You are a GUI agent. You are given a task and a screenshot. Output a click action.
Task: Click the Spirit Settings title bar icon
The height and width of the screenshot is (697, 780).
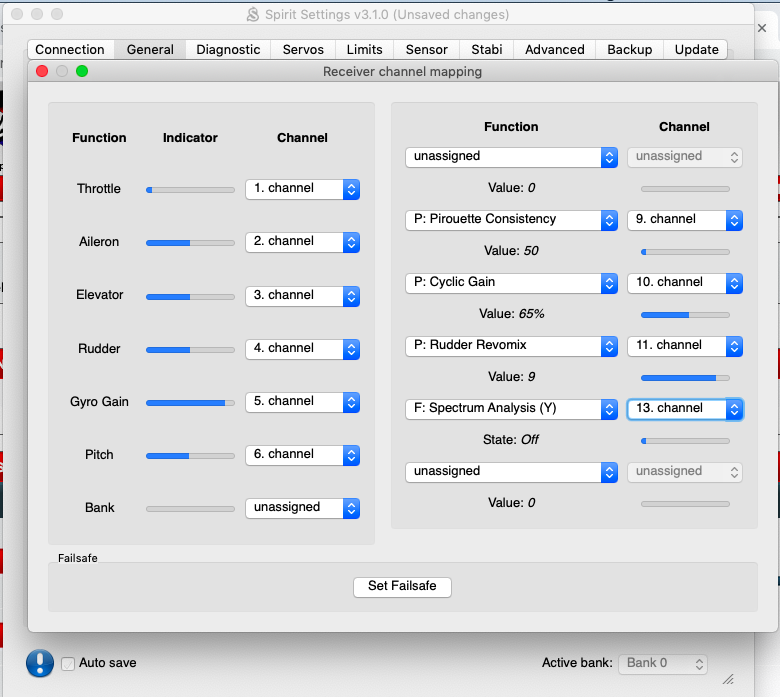coord(253,15)
